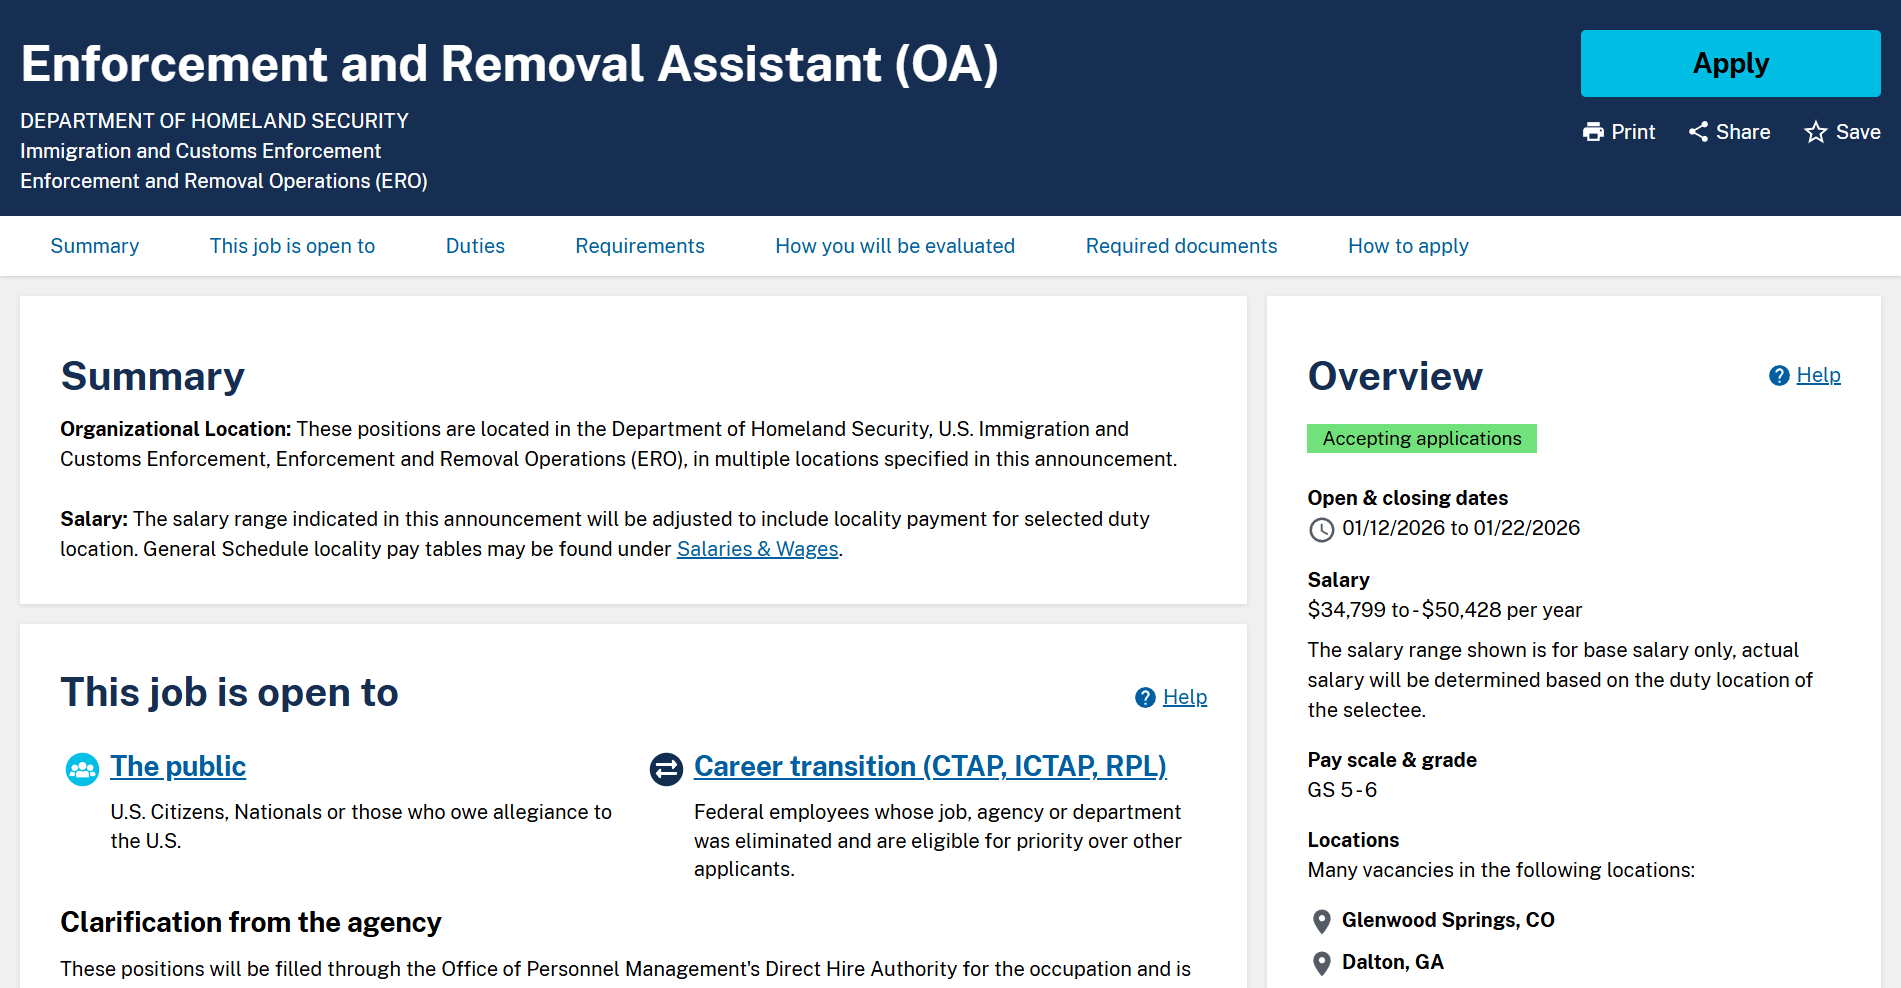Screen dimensions: 1901x988
Task: Open the Salaries & Wages link
Action: click(x=758, y=549)
